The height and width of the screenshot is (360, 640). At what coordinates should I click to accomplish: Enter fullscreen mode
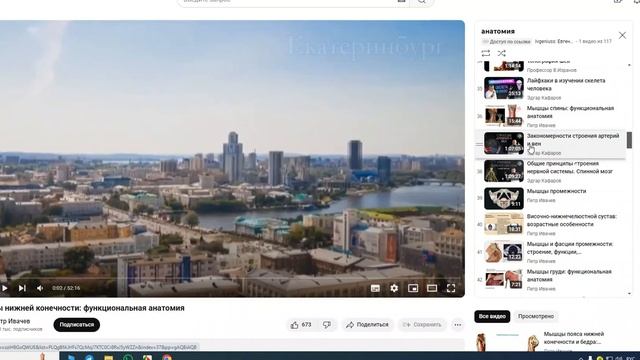[x=451, y=289]
